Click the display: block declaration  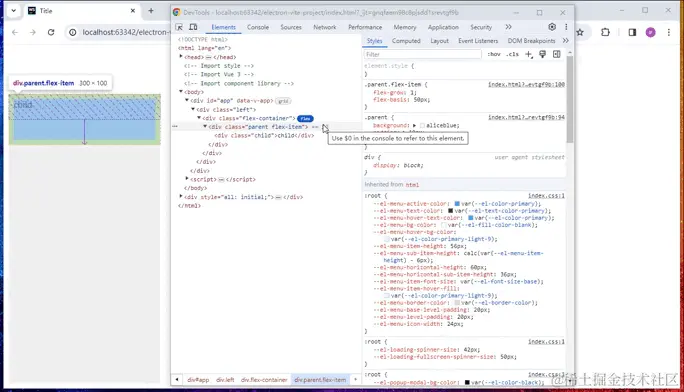[398, 165]
